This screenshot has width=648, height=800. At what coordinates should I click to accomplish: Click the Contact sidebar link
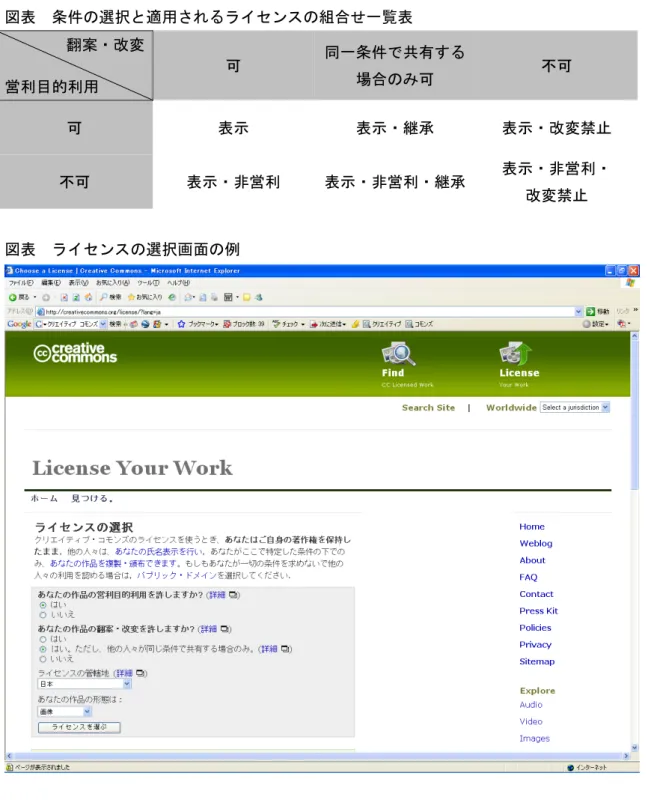536,594
